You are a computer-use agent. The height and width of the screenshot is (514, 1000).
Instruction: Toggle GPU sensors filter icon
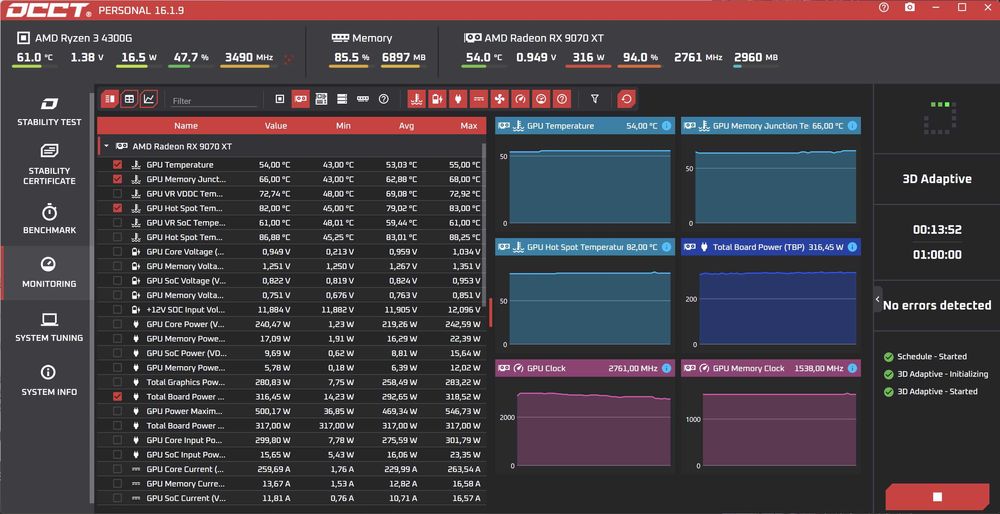300,99
